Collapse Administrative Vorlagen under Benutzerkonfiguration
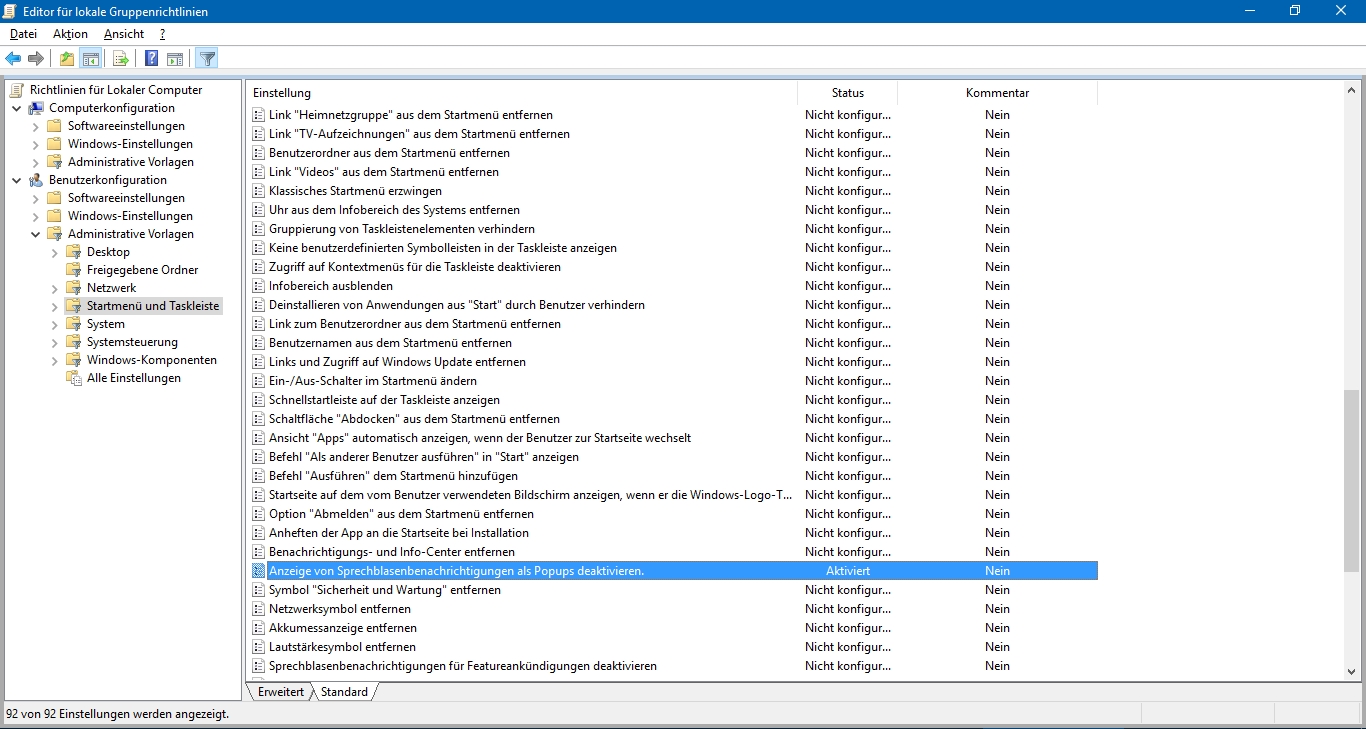Viewport: 1366px width, 729px height. 36,234
